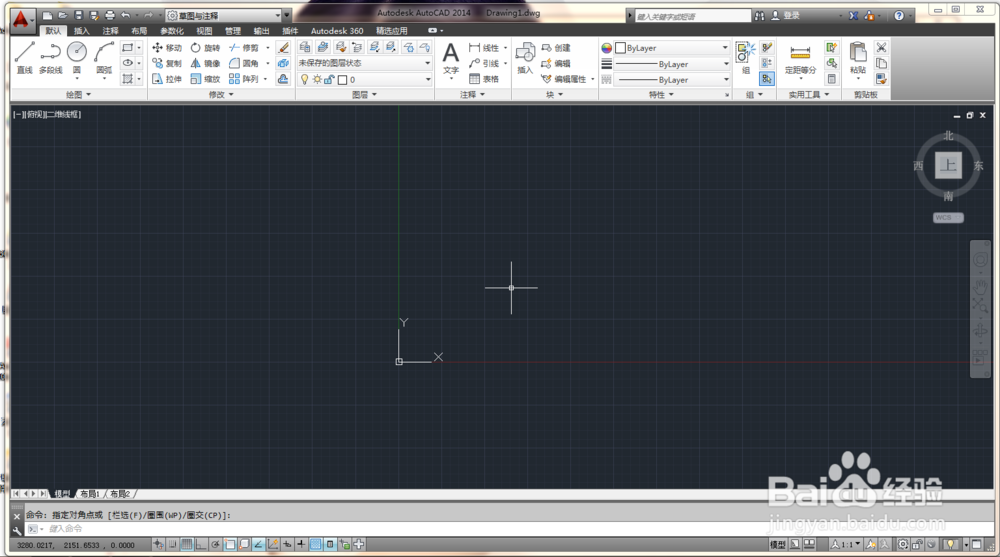Click the Copy (复制) tool
The width and height of the screenshot is (1000, 557).
point(166,63)
